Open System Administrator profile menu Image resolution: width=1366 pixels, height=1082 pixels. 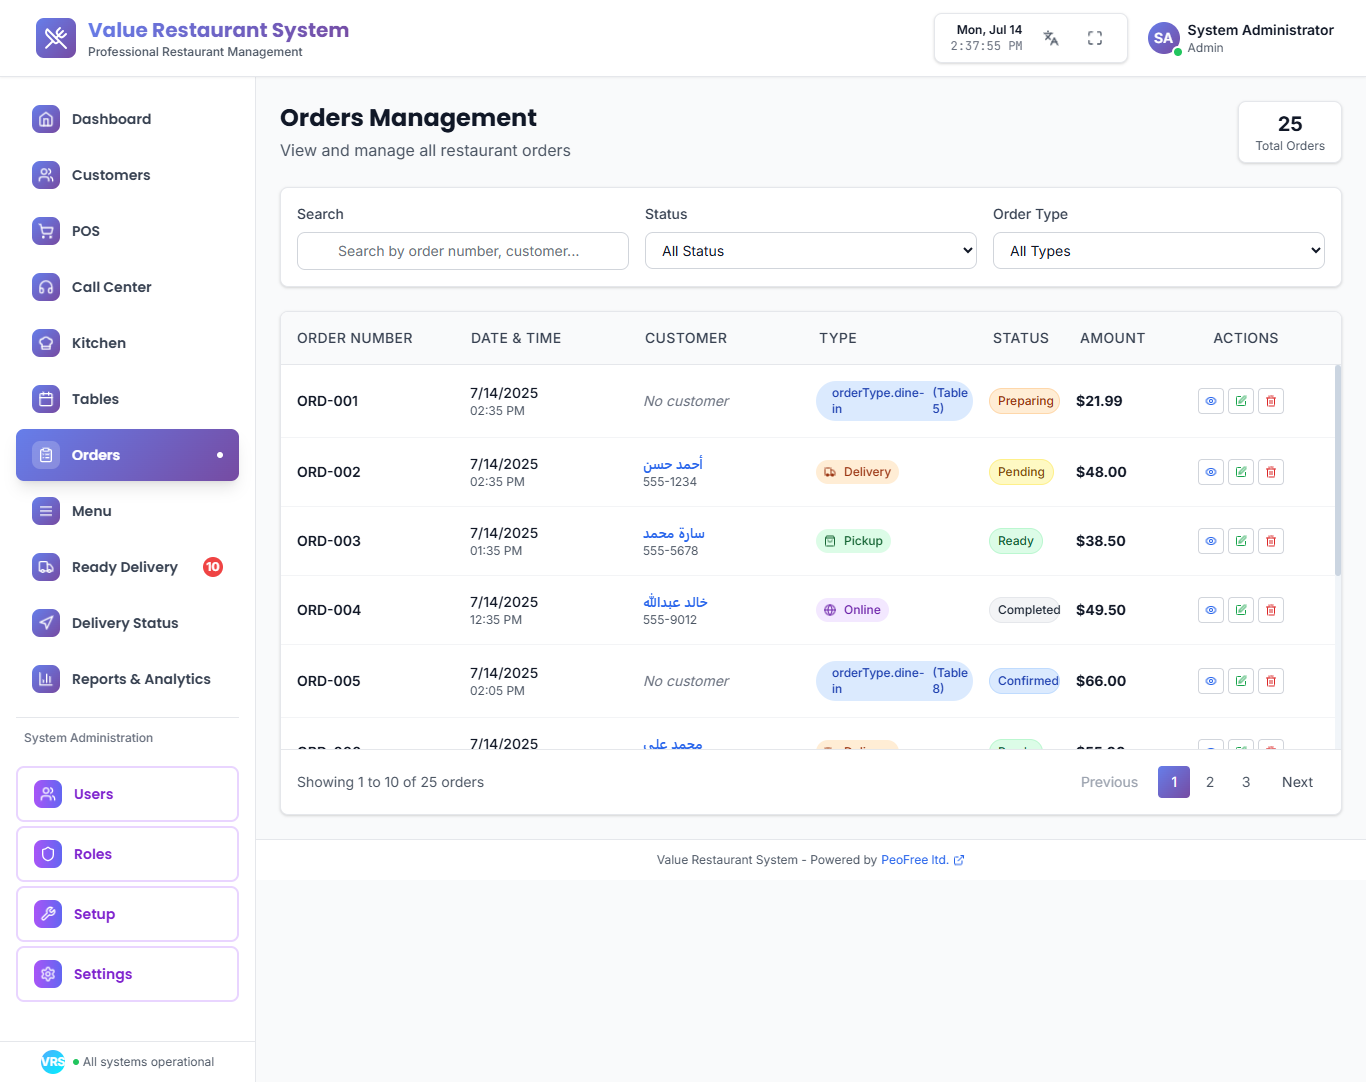(x=1241, y=38)
